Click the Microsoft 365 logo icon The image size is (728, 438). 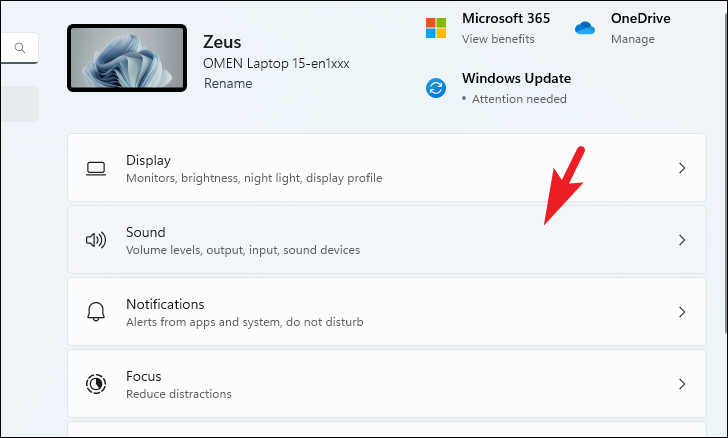(436, 28)
